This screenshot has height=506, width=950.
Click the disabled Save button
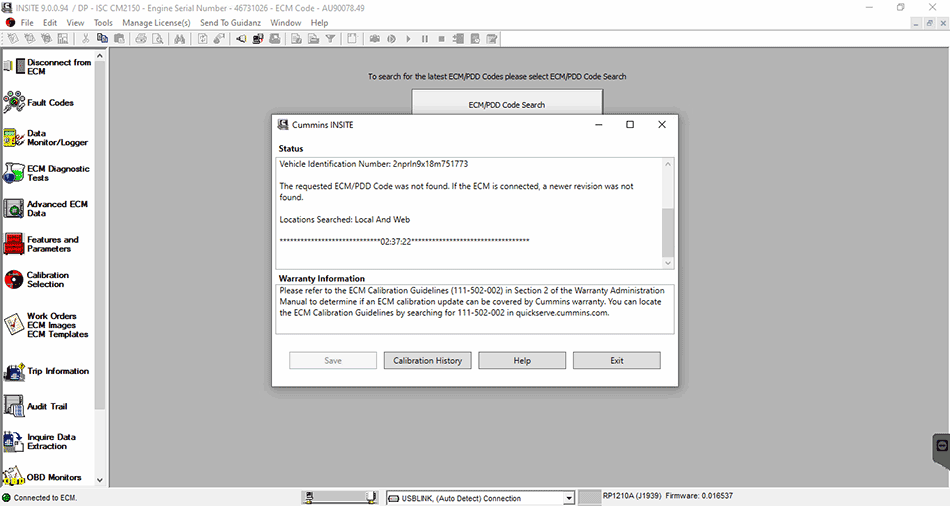pyautogui.click(x=333, y=361)
